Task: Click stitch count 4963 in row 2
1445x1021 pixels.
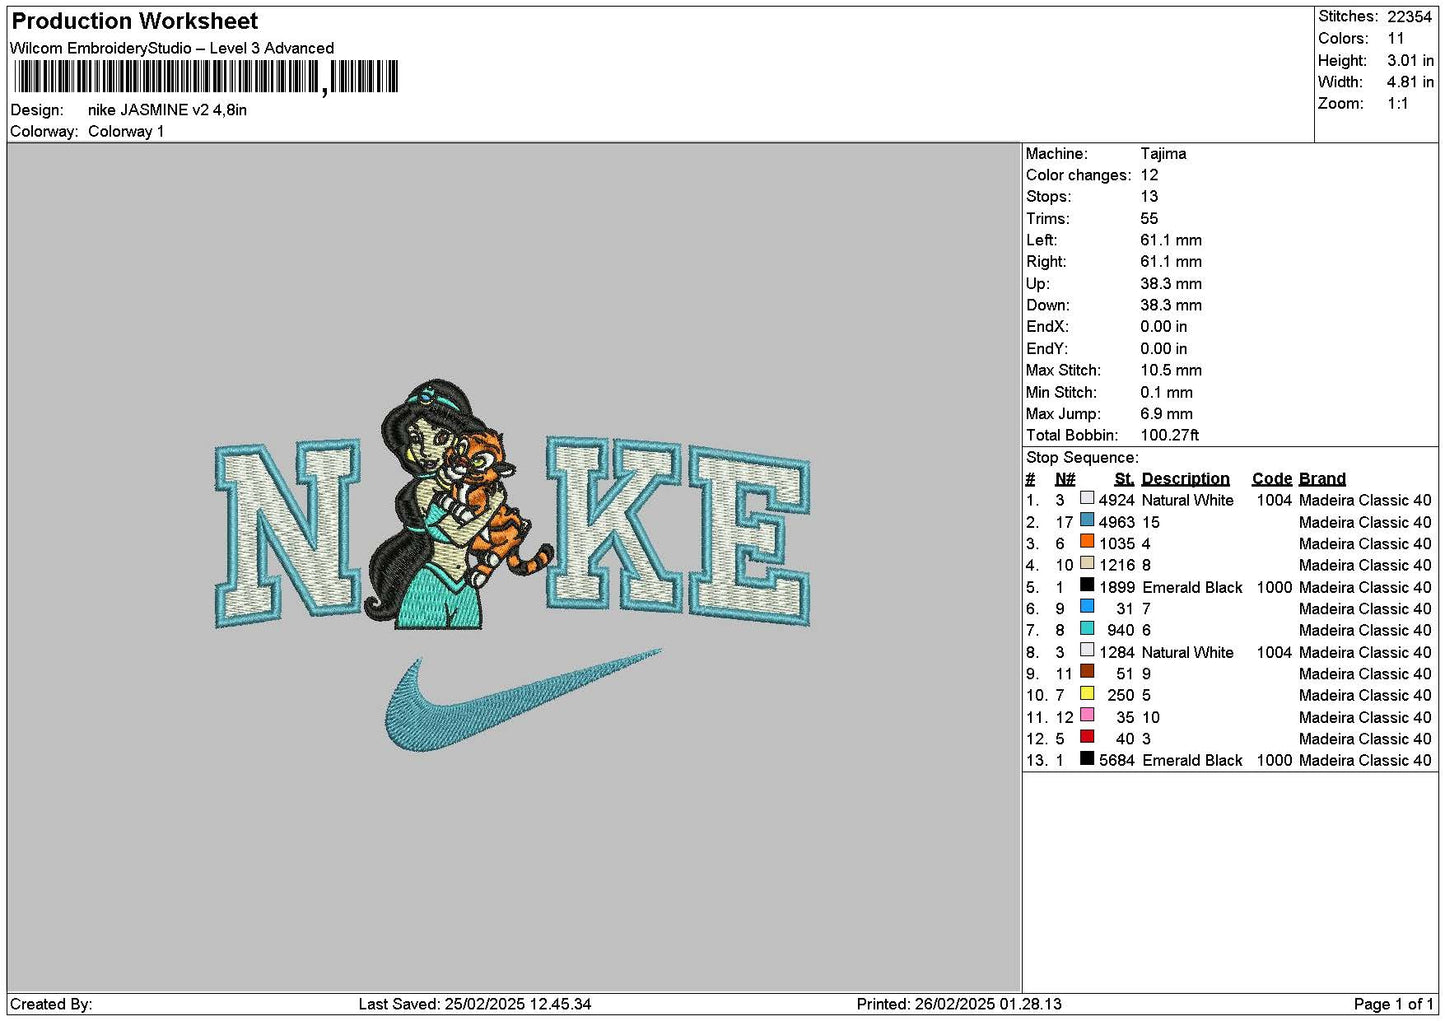Action: point(1117,522)
